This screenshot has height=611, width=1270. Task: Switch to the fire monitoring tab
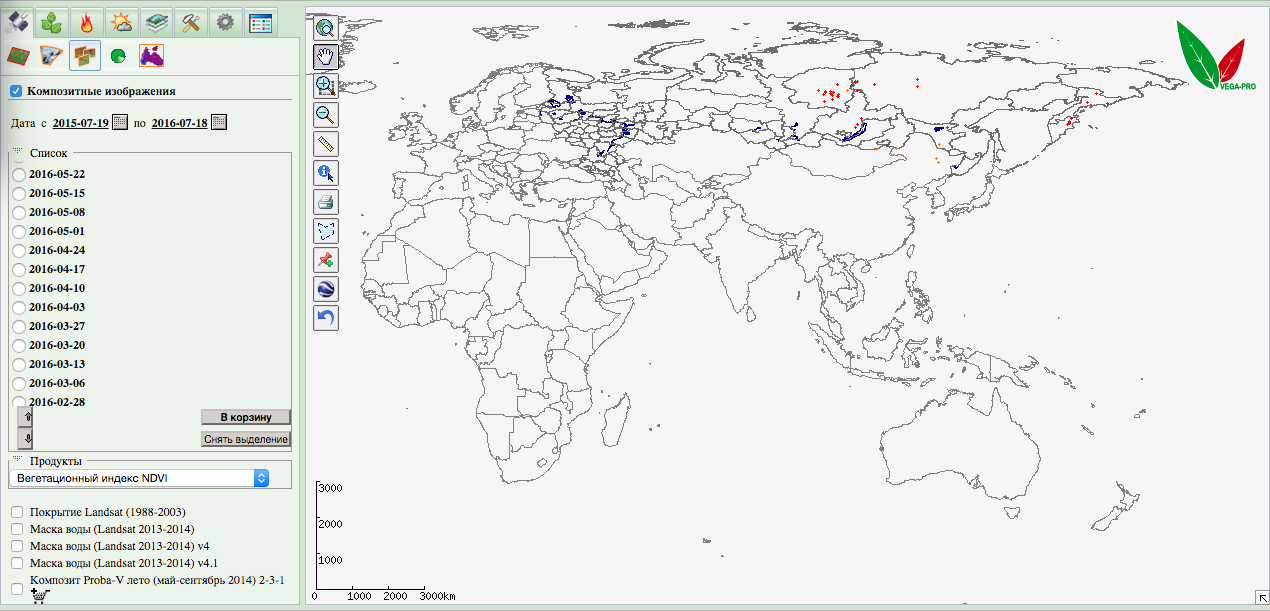87,21
